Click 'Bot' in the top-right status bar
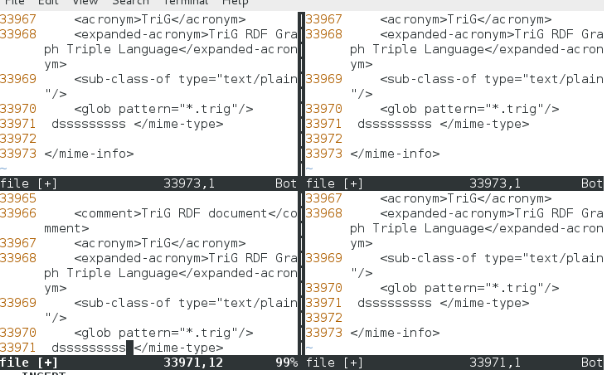Screen dimensions: 604x375 pyautogui.click(x=592, y=184)
